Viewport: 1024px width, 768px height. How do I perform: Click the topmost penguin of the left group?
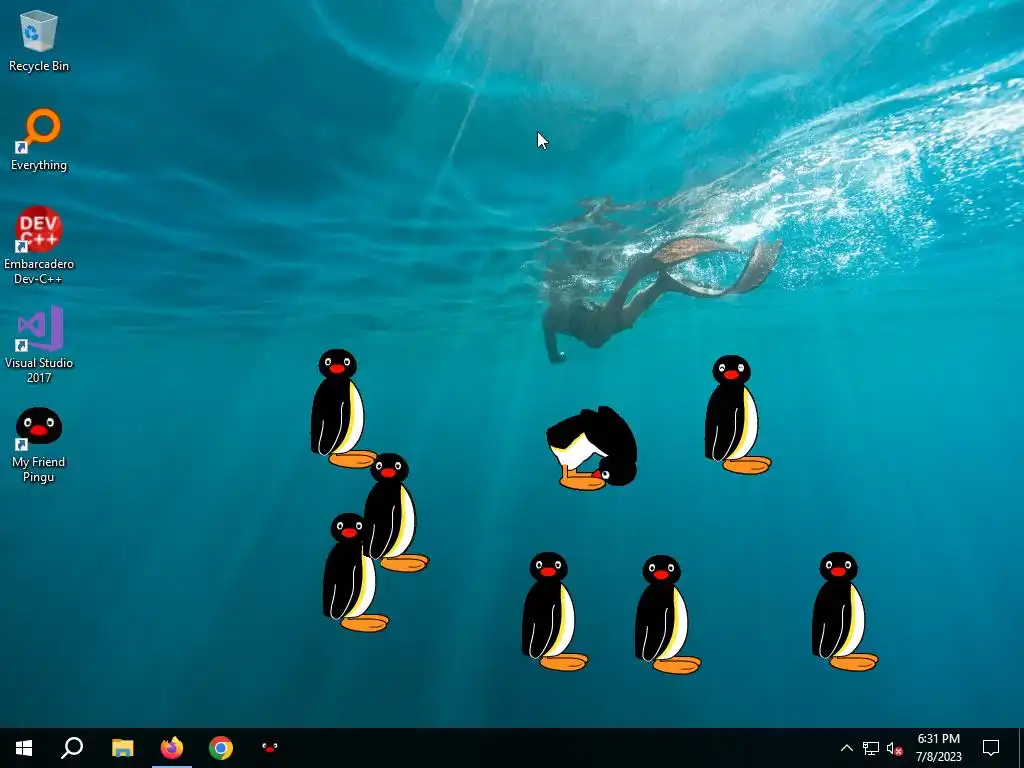[342, 408]
